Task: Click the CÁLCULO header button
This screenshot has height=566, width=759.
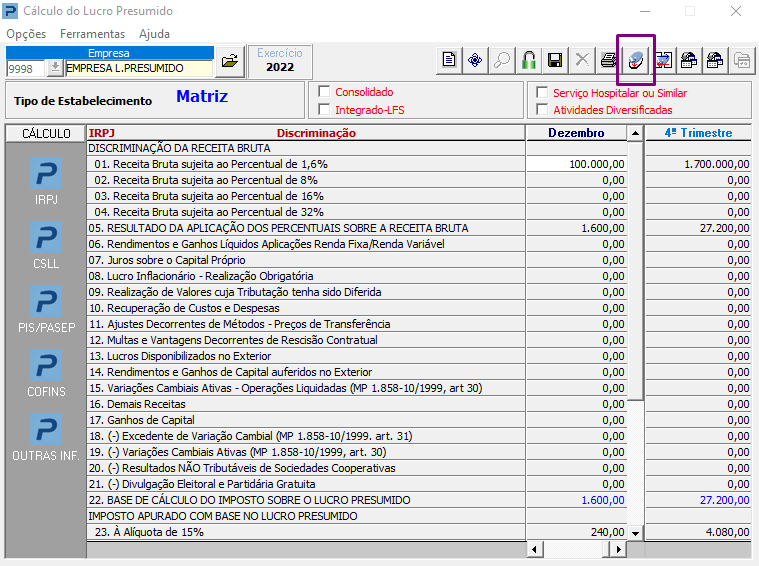Action: coord(46,133)
